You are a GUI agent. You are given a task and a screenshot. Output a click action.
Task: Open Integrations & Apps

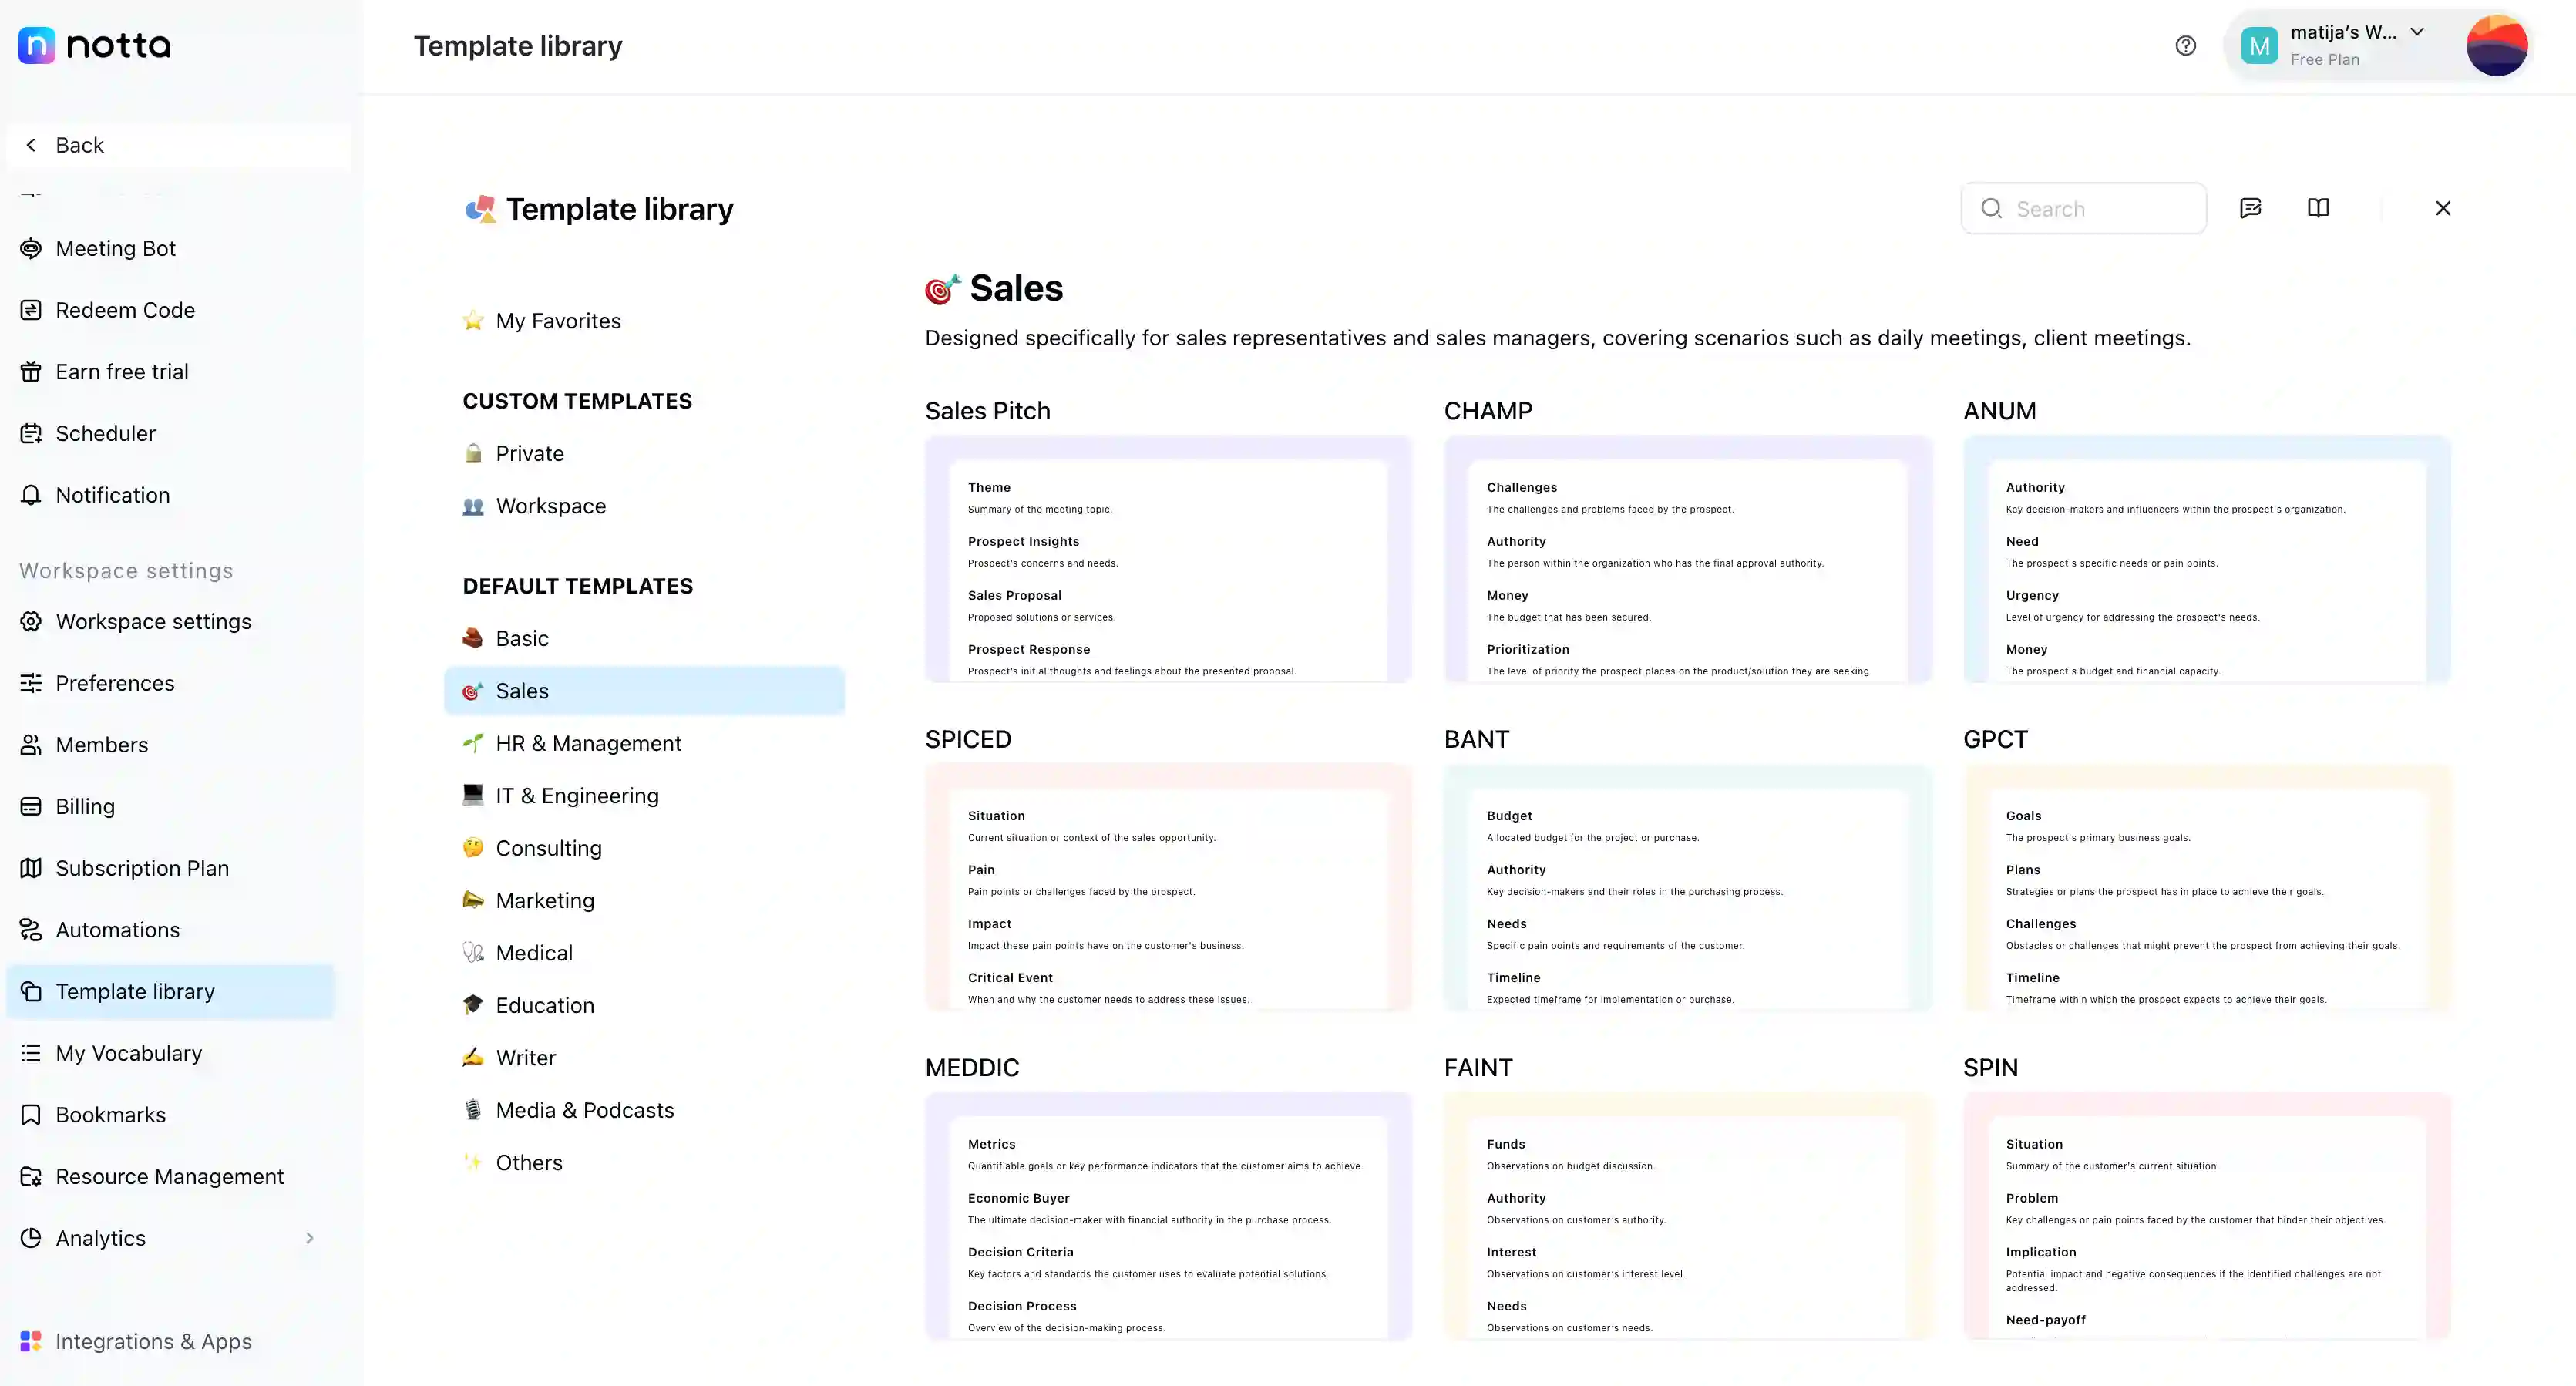click(154, 1341)
